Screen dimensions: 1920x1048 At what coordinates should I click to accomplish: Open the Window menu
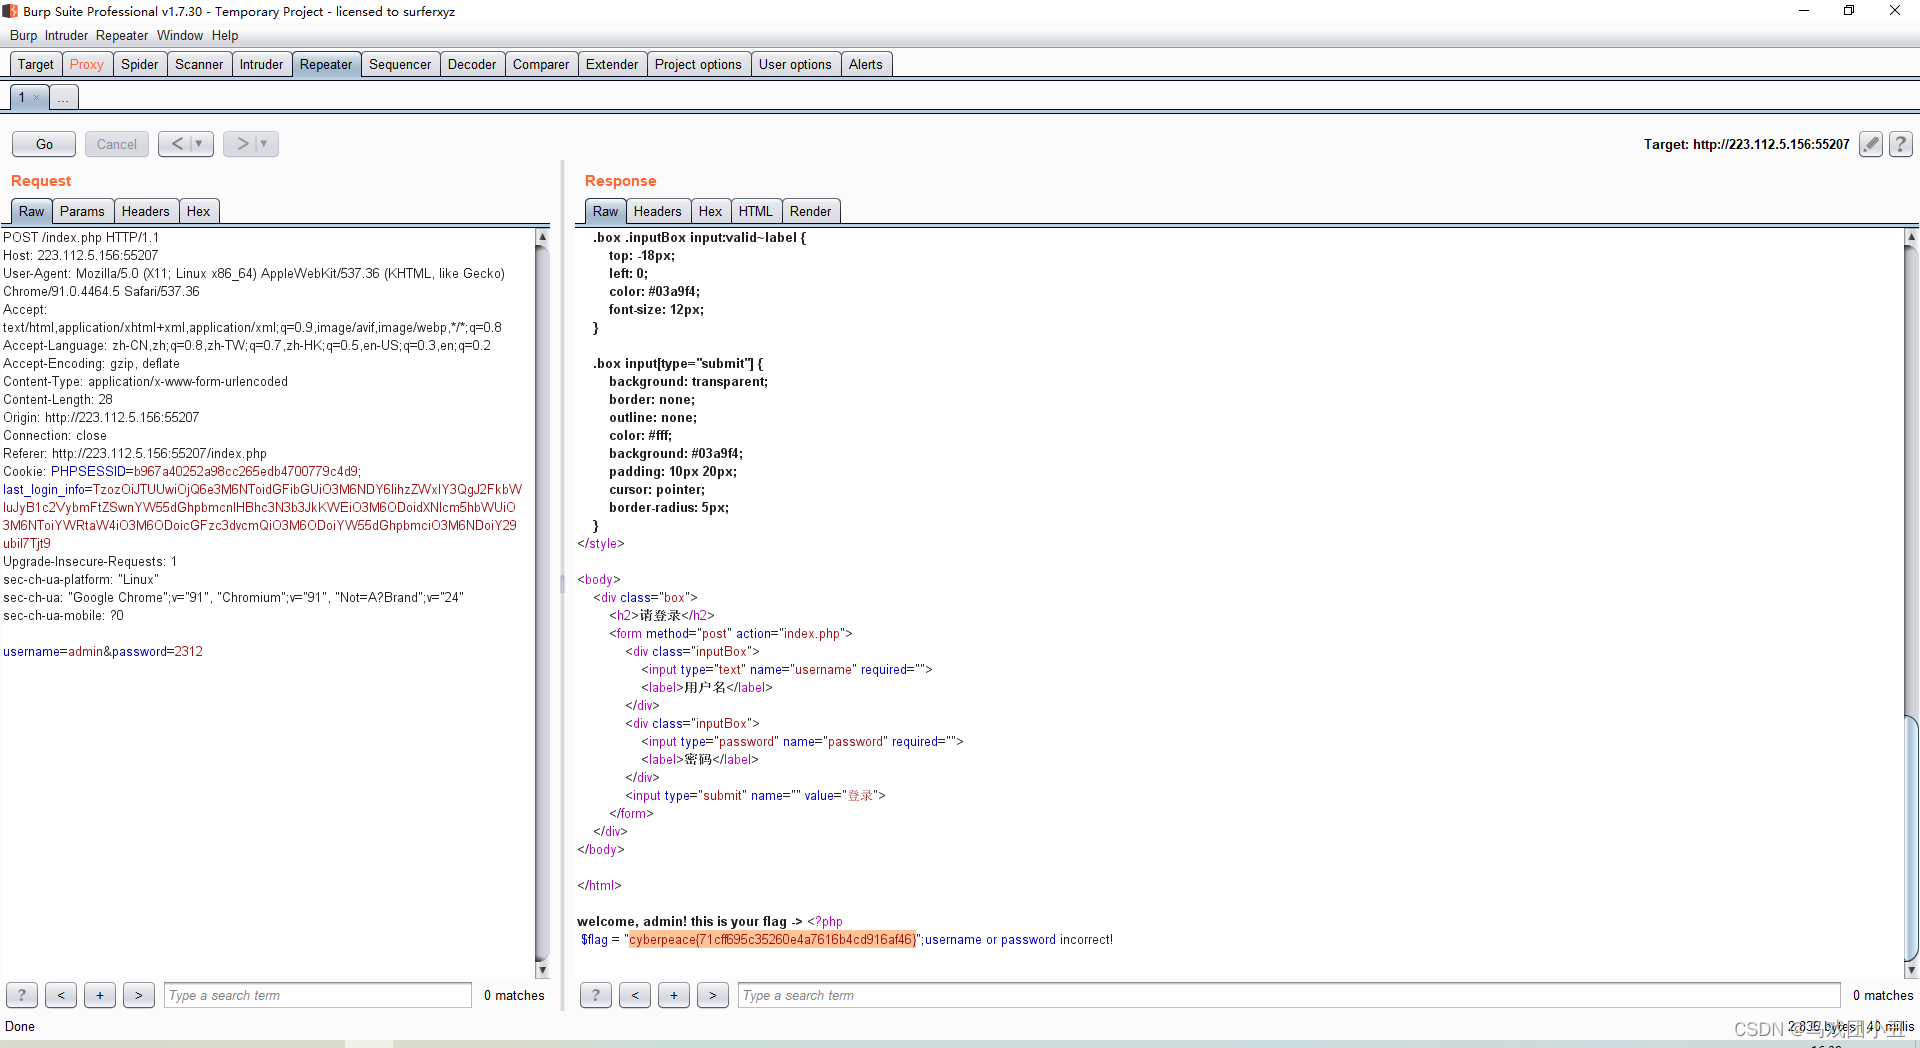180,35
